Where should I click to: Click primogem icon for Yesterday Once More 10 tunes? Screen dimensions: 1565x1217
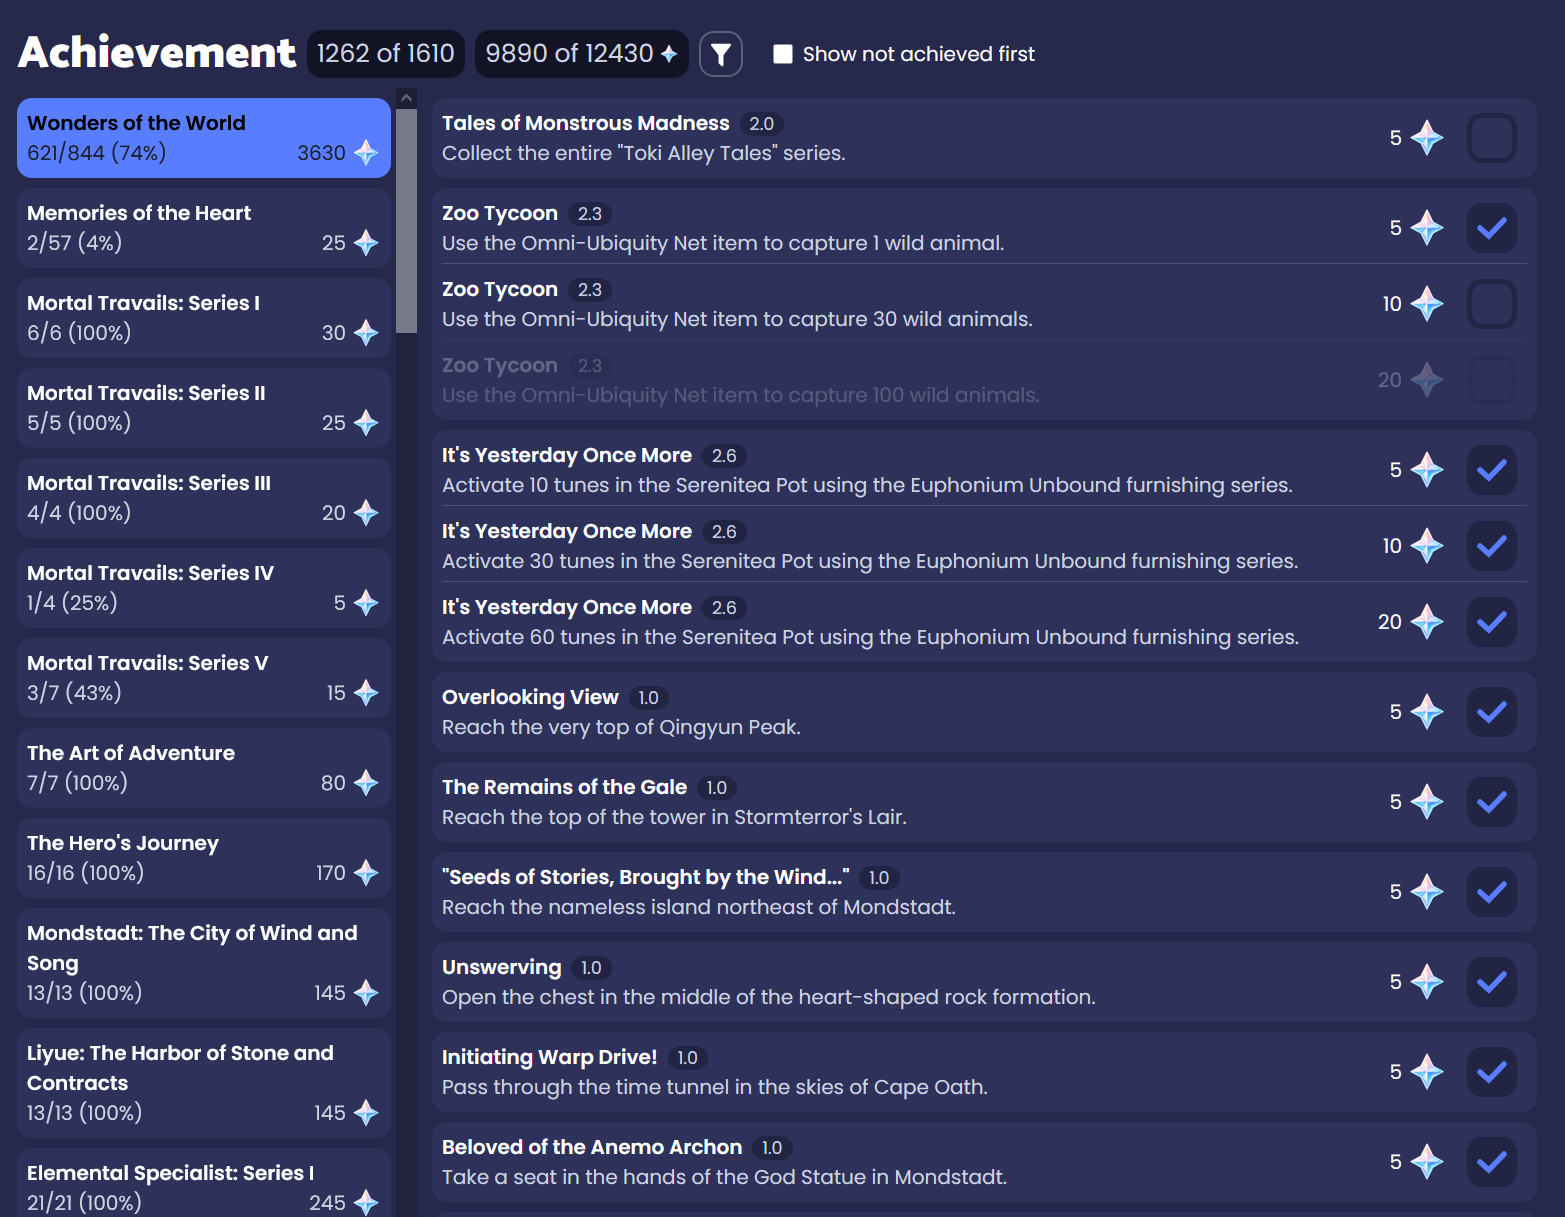click(x=1427, y=470)
